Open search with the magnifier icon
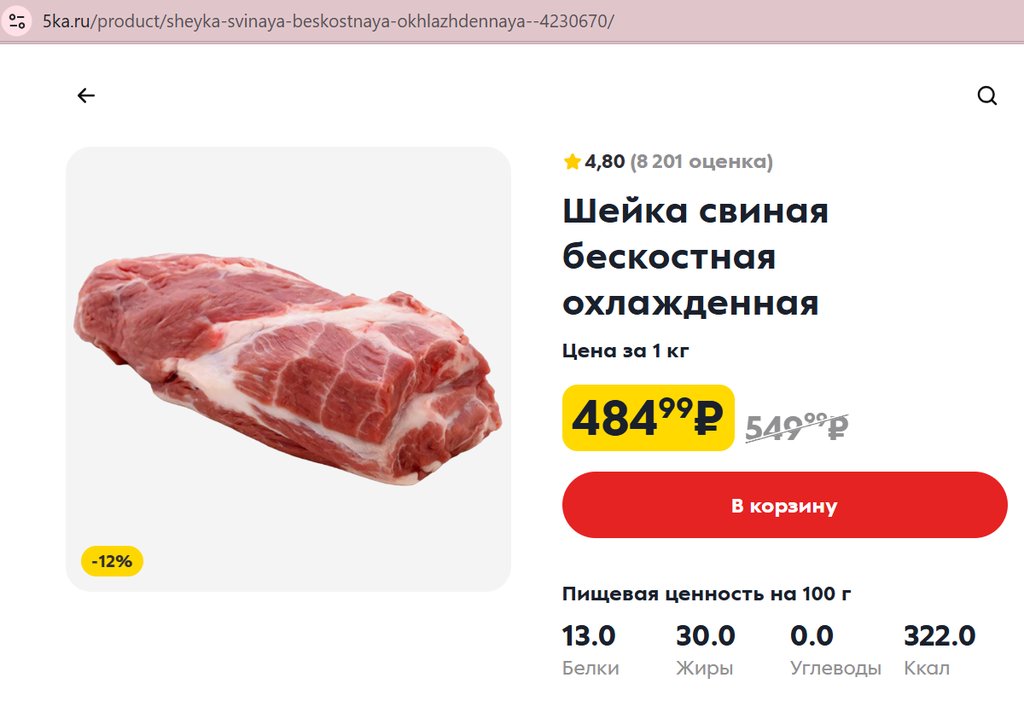The width and height of the screenshot is (1024, 701). click(x=987, y=96)
